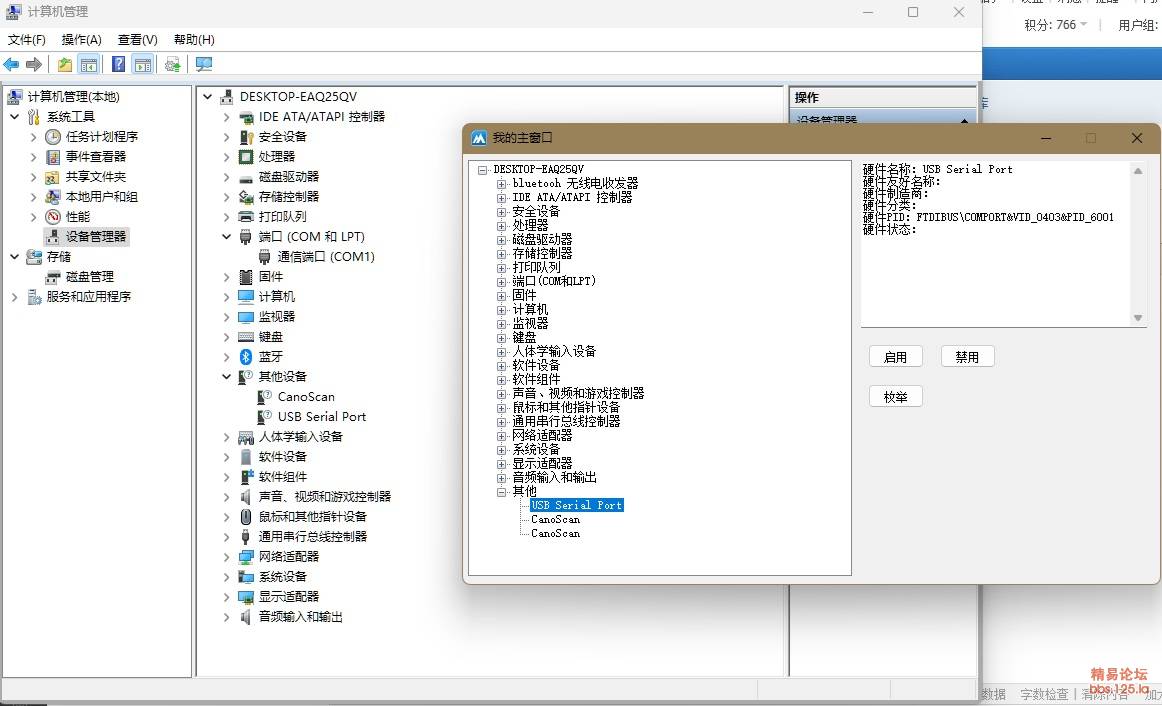The image size is (1162, 706).
Task: Open the 帮助(H) menu
Action: tap(194, 39)
